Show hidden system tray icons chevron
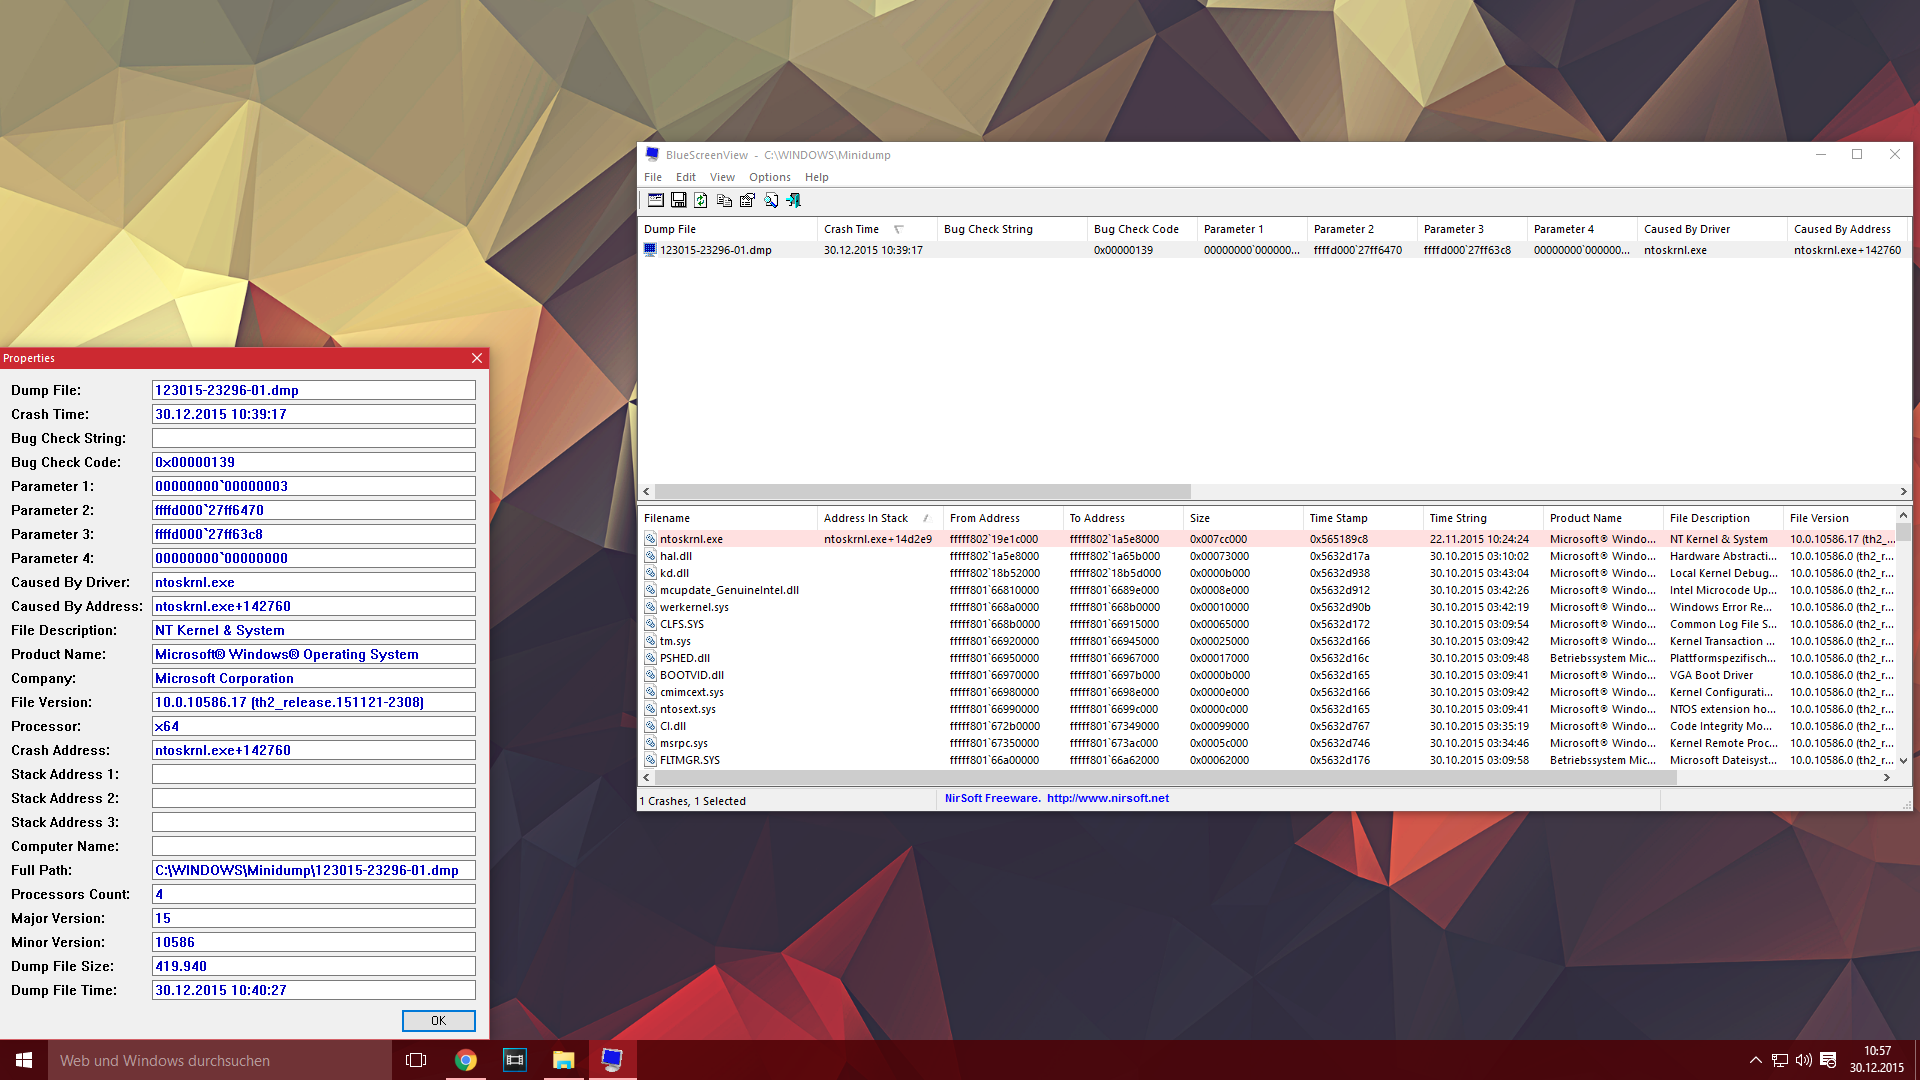The height and width of the screenshot is (1080, 1920). tap(1755, 1060)
